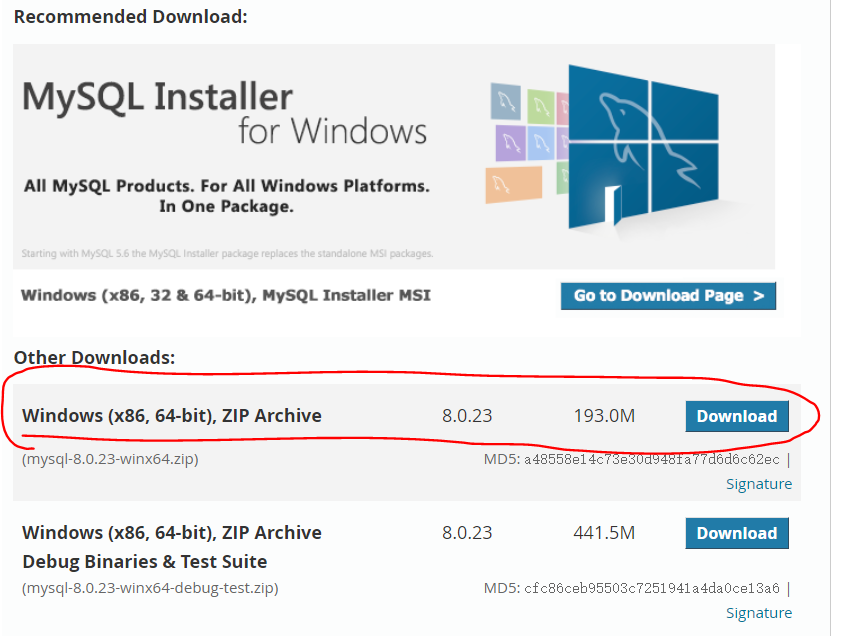The height and width of the screenshot is (636, 847).
Task: Select the Windows Installer MSI label text
Action: pyautogui.click(x=226, y=296)
